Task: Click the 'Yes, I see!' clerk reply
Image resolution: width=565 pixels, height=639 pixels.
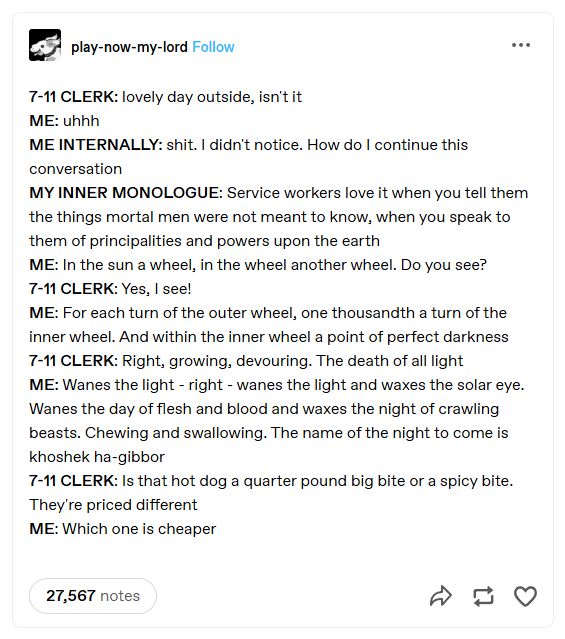Action: (157, 289)
